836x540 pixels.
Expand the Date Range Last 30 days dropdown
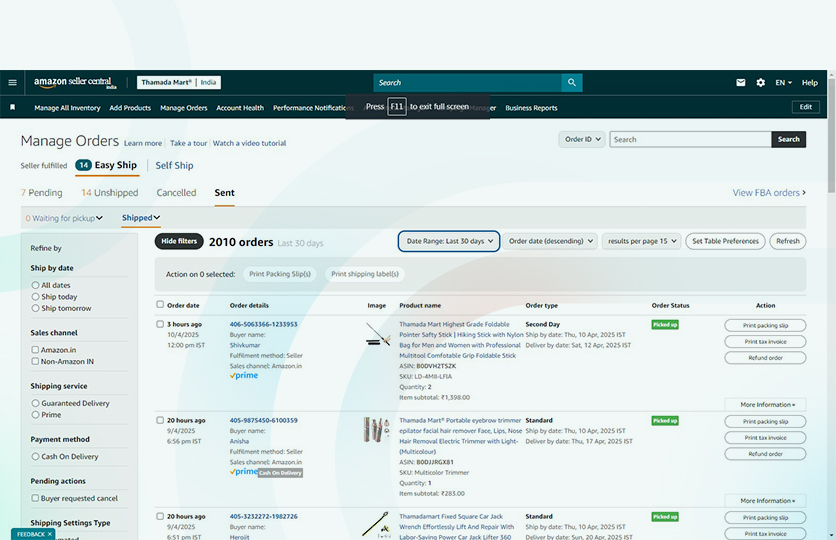(448, 241)
